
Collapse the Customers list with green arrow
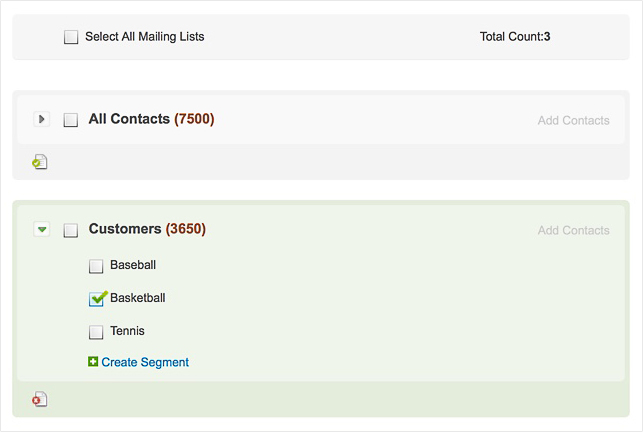click(41, 229)
